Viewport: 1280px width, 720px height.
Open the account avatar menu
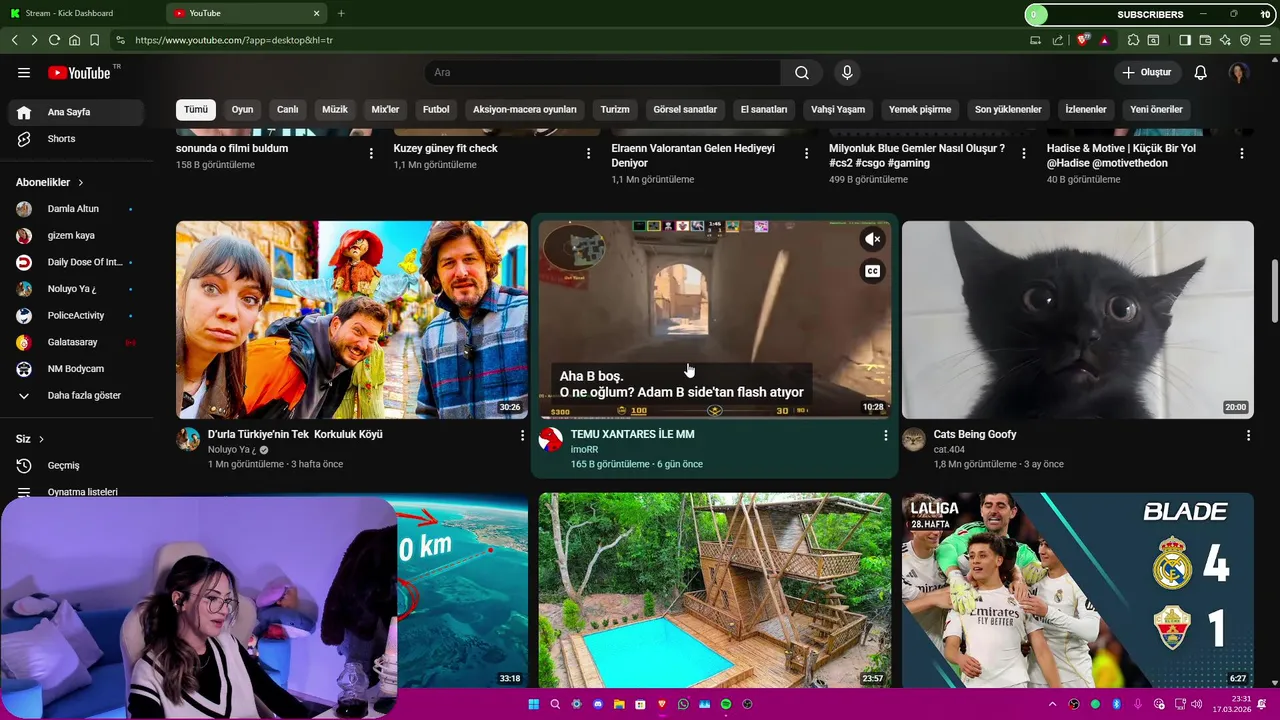pyautogui.click(x=1239, y=72)
